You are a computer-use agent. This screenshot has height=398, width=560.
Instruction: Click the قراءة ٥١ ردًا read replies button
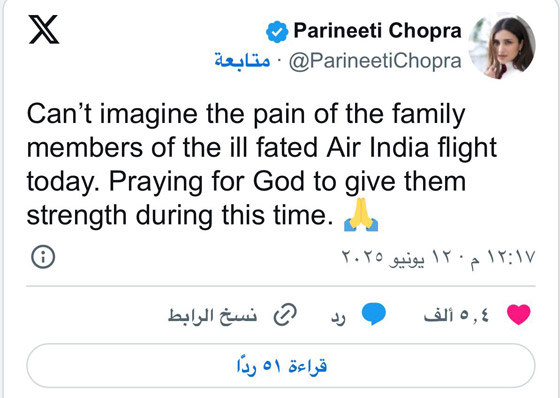tap(281, 365)
